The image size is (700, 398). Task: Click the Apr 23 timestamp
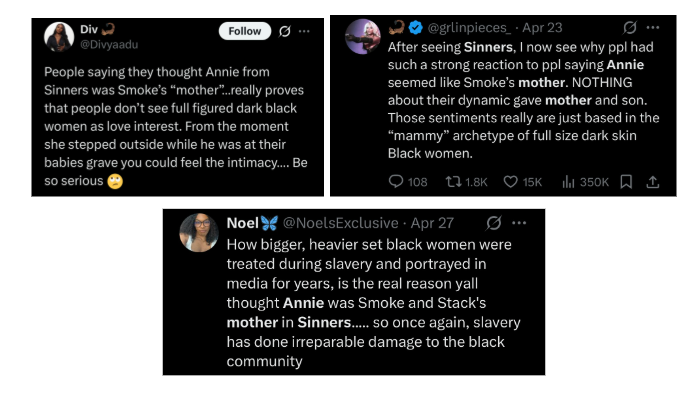point(542,28)
